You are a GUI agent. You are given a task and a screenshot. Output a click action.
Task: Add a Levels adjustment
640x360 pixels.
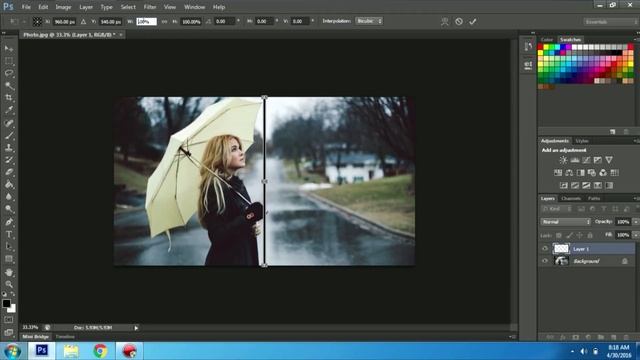click(x=575, y=160)
